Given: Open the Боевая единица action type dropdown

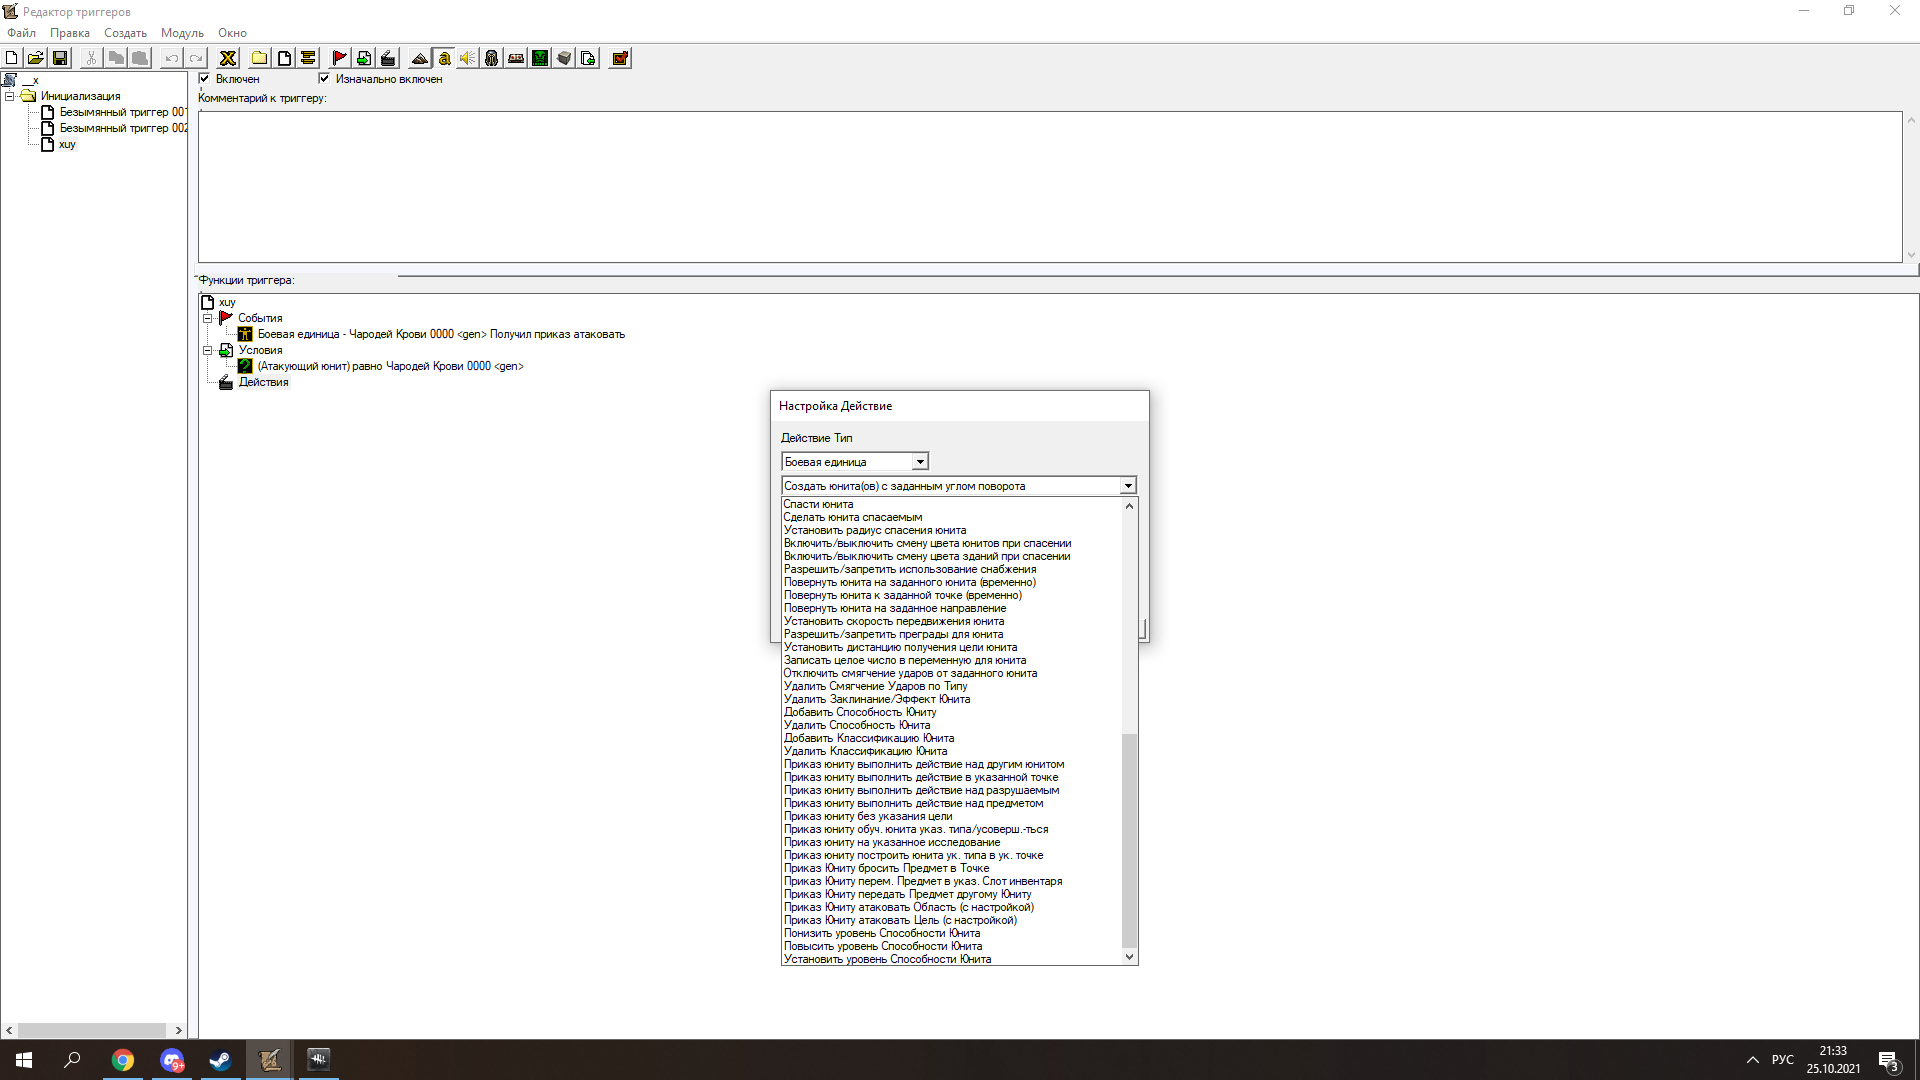Looking at the screenshot, I should 919,462.
